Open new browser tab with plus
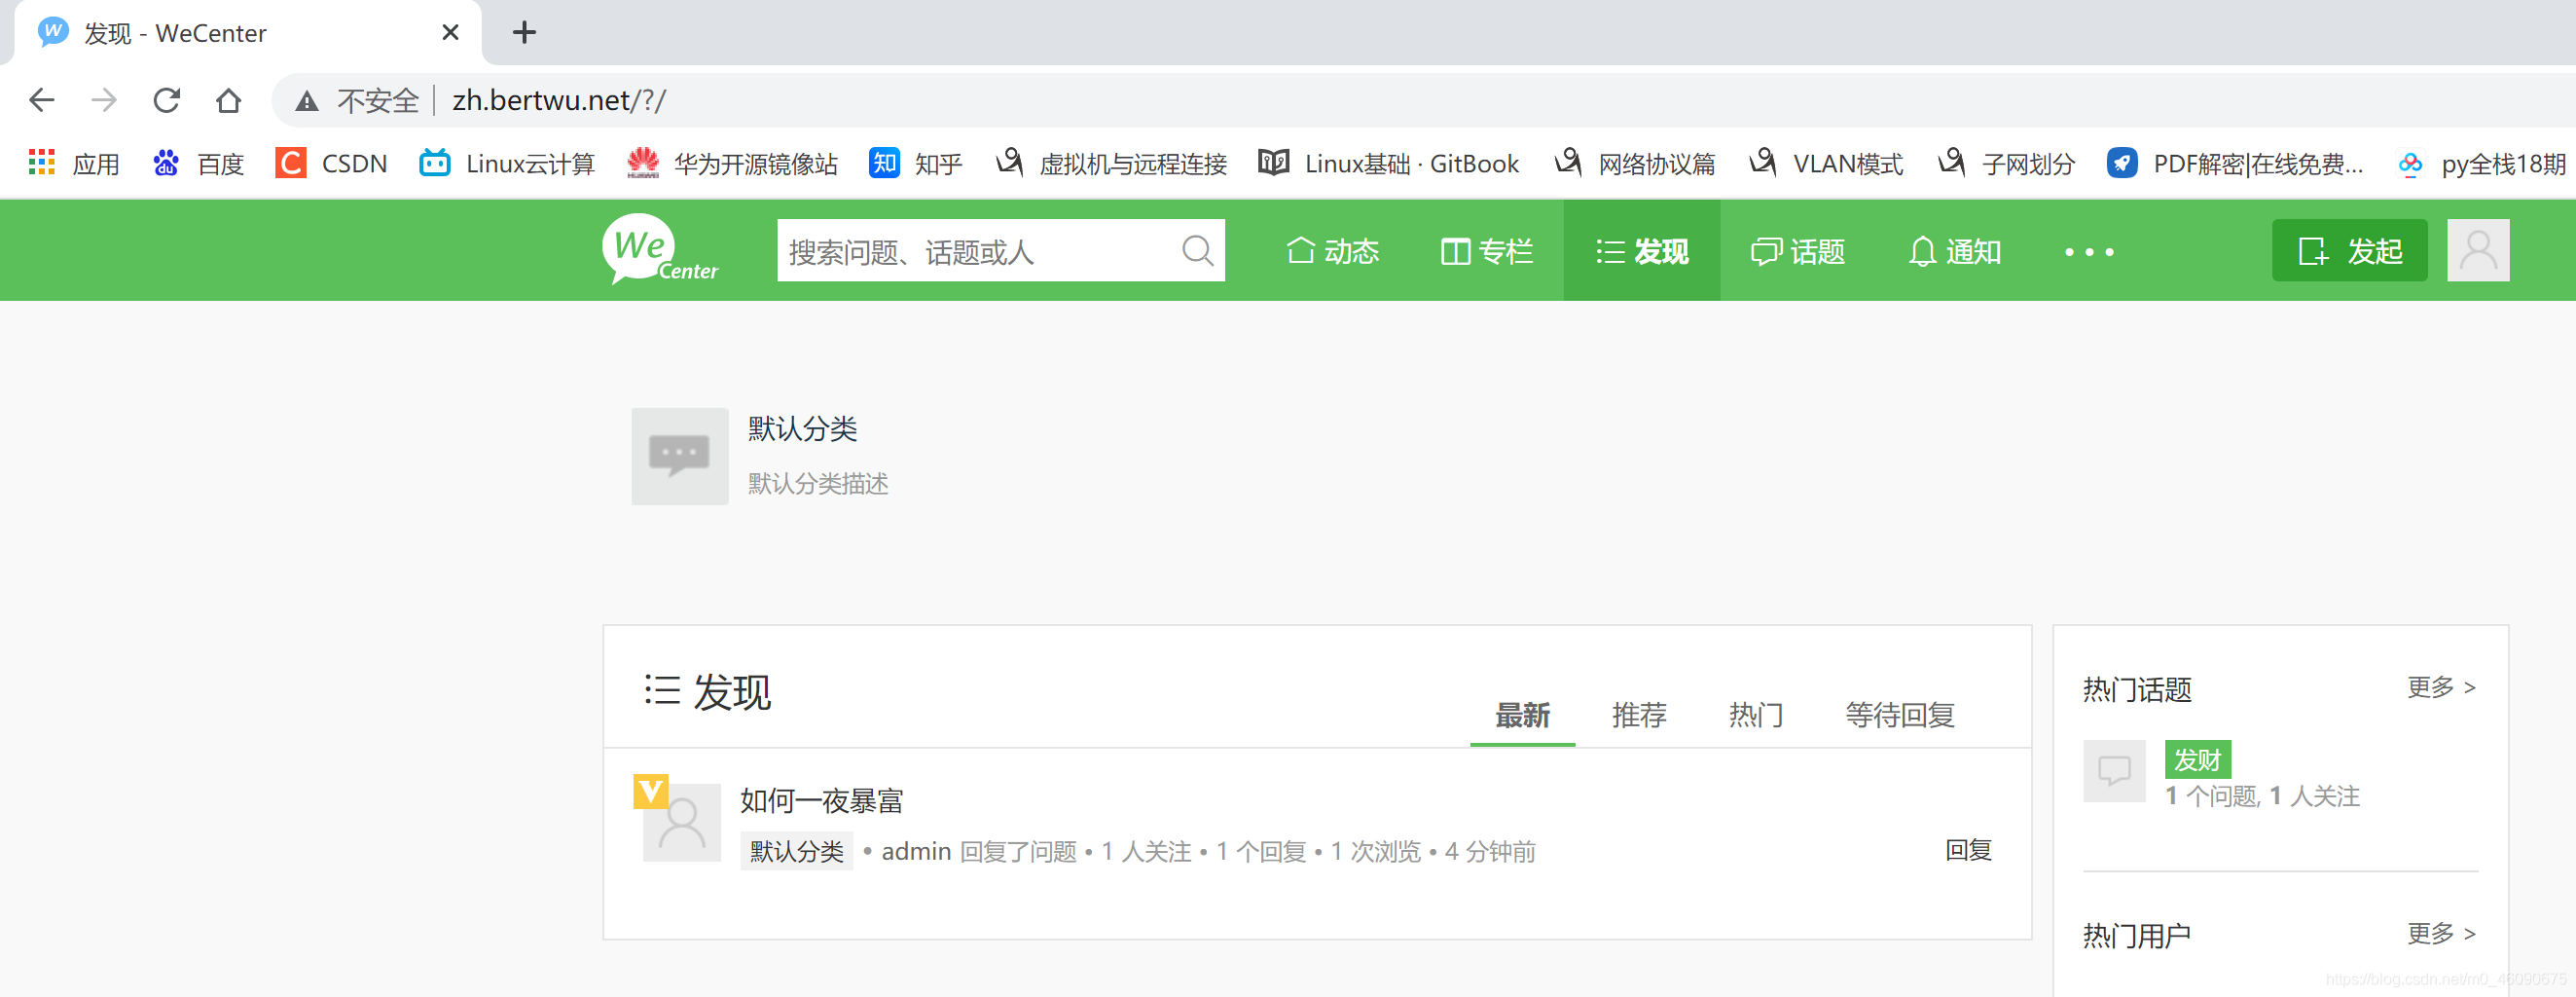The image size is (2576, 997). 524,33
